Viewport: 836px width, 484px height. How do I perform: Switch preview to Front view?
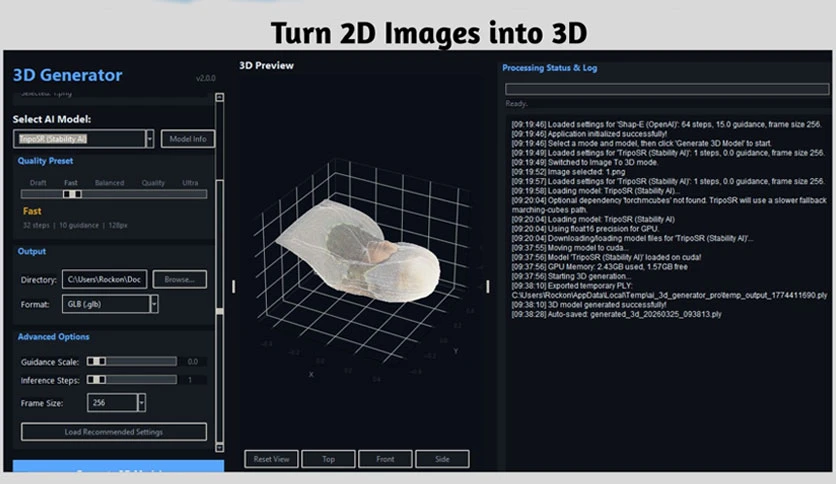pos(385,459)
